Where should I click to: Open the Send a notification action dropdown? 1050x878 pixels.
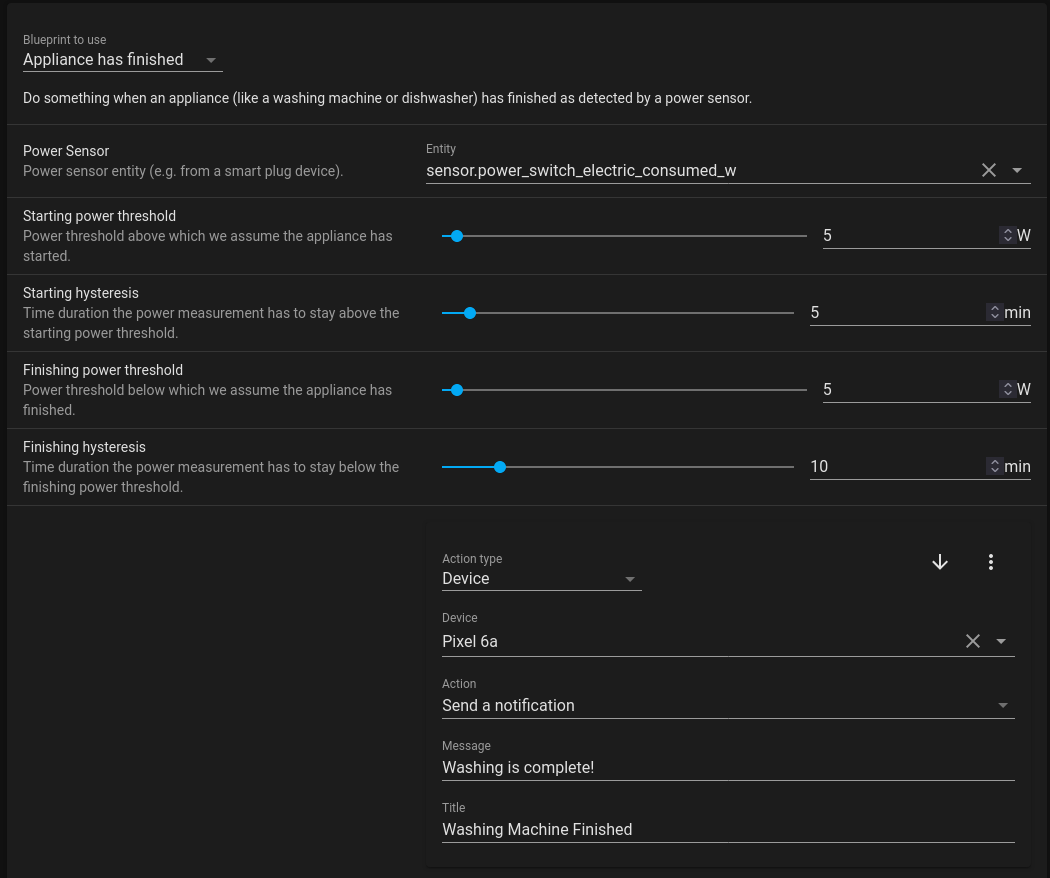(727, 705)
